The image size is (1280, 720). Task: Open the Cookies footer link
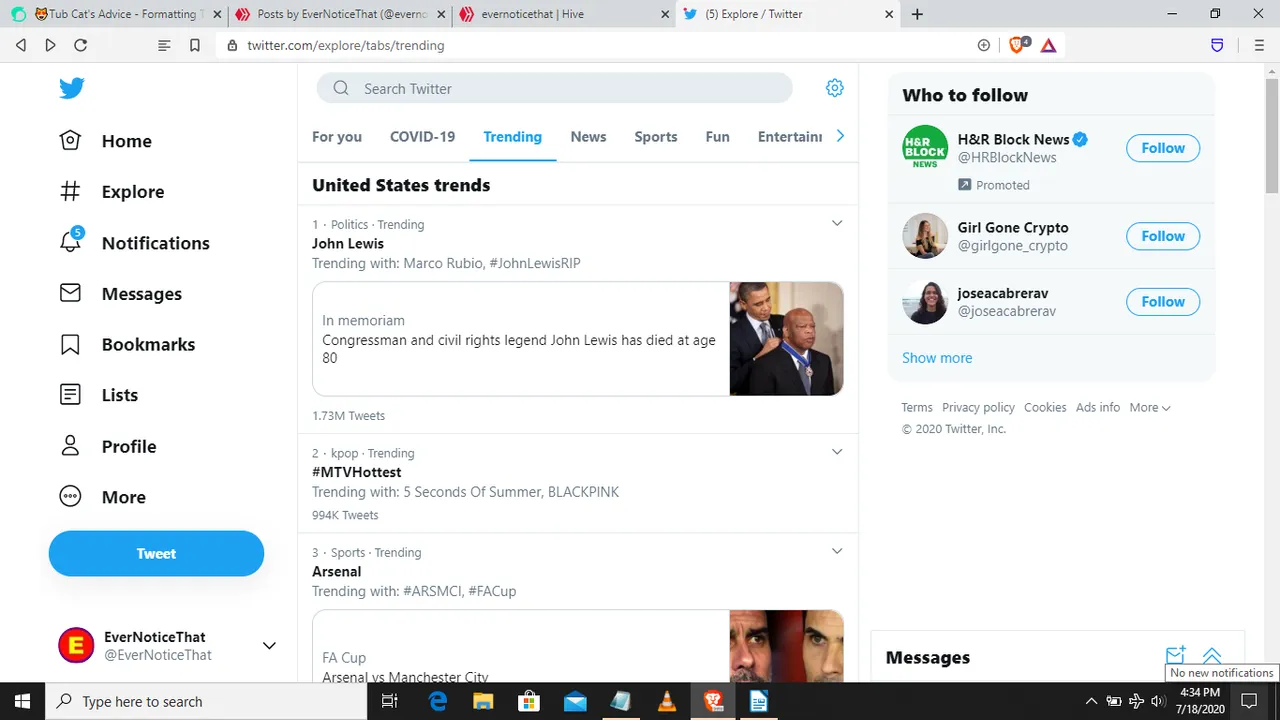tap(1045, 407)
